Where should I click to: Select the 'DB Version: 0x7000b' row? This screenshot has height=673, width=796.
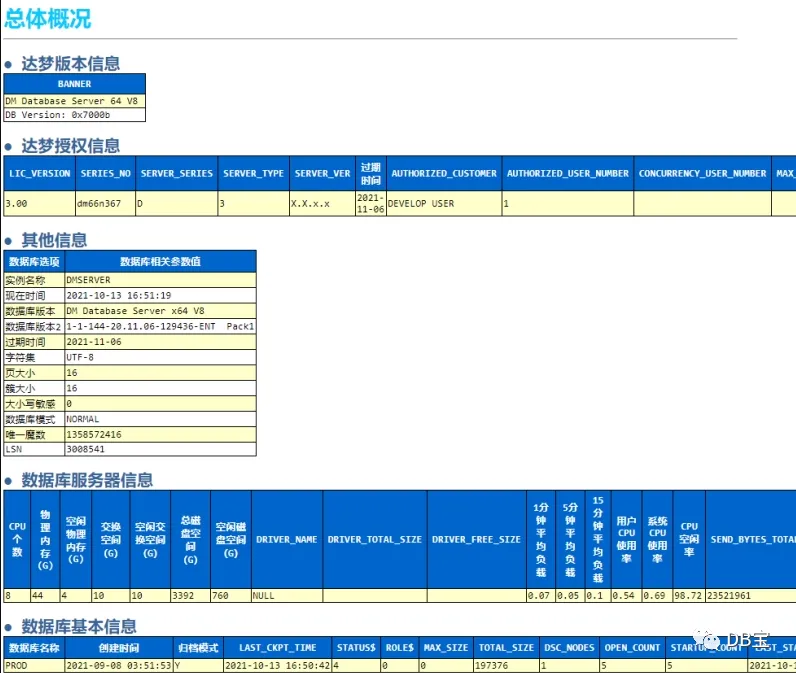(75, 115)
